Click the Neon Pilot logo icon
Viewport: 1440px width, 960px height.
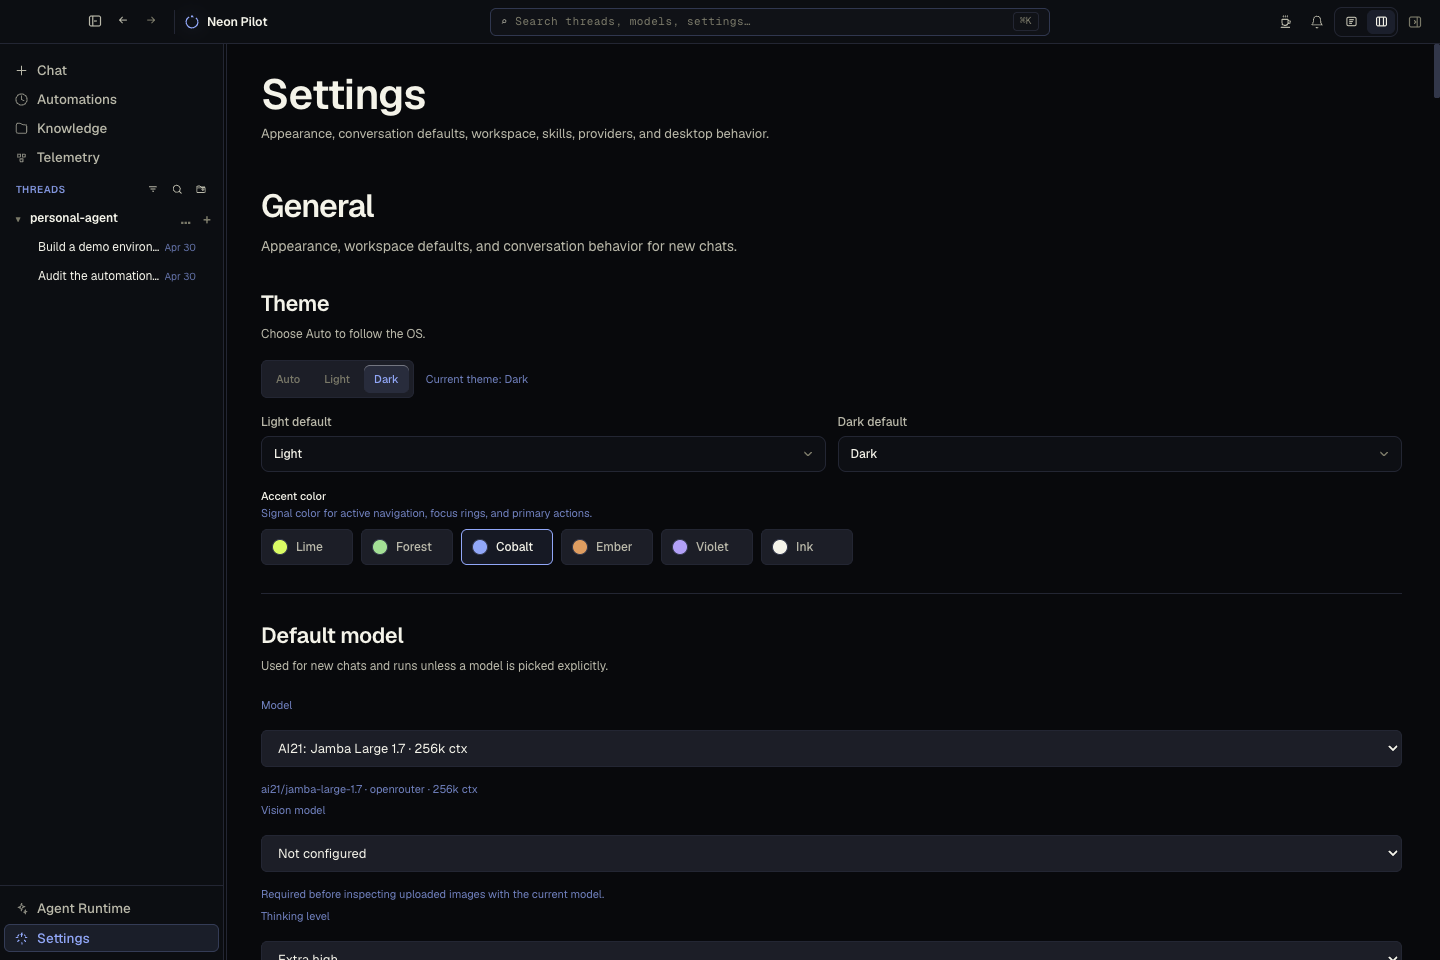point(192,22)
